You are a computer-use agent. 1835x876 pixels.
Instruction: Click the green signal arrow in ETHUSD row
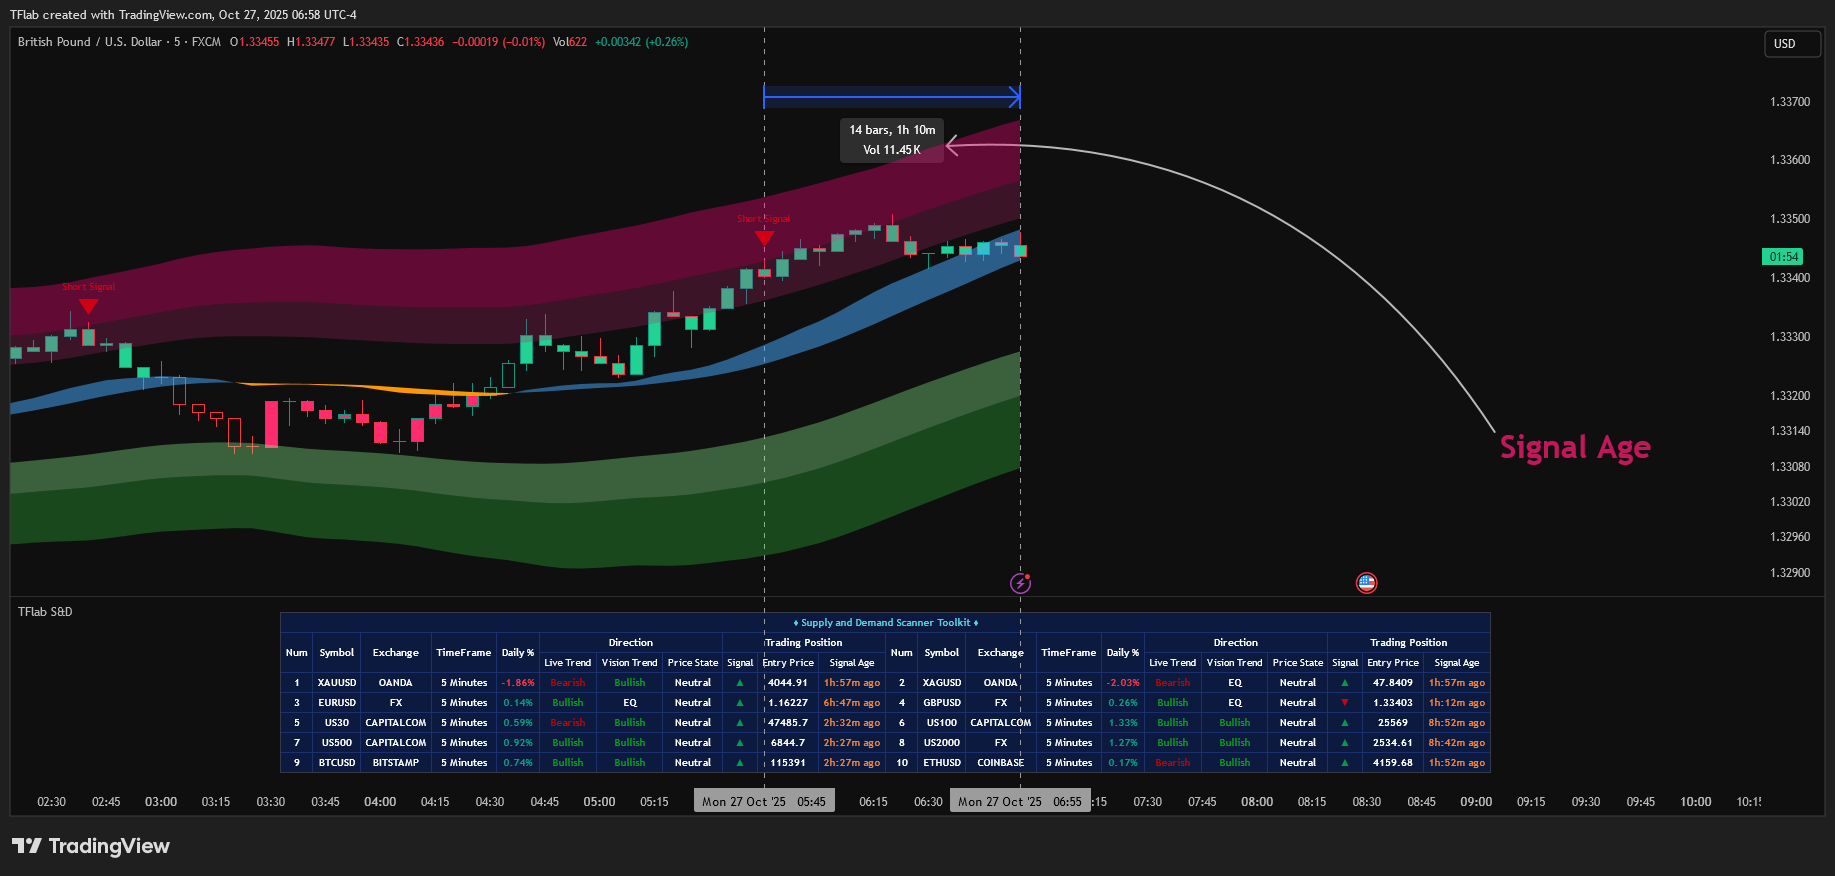pos(1345,763)
